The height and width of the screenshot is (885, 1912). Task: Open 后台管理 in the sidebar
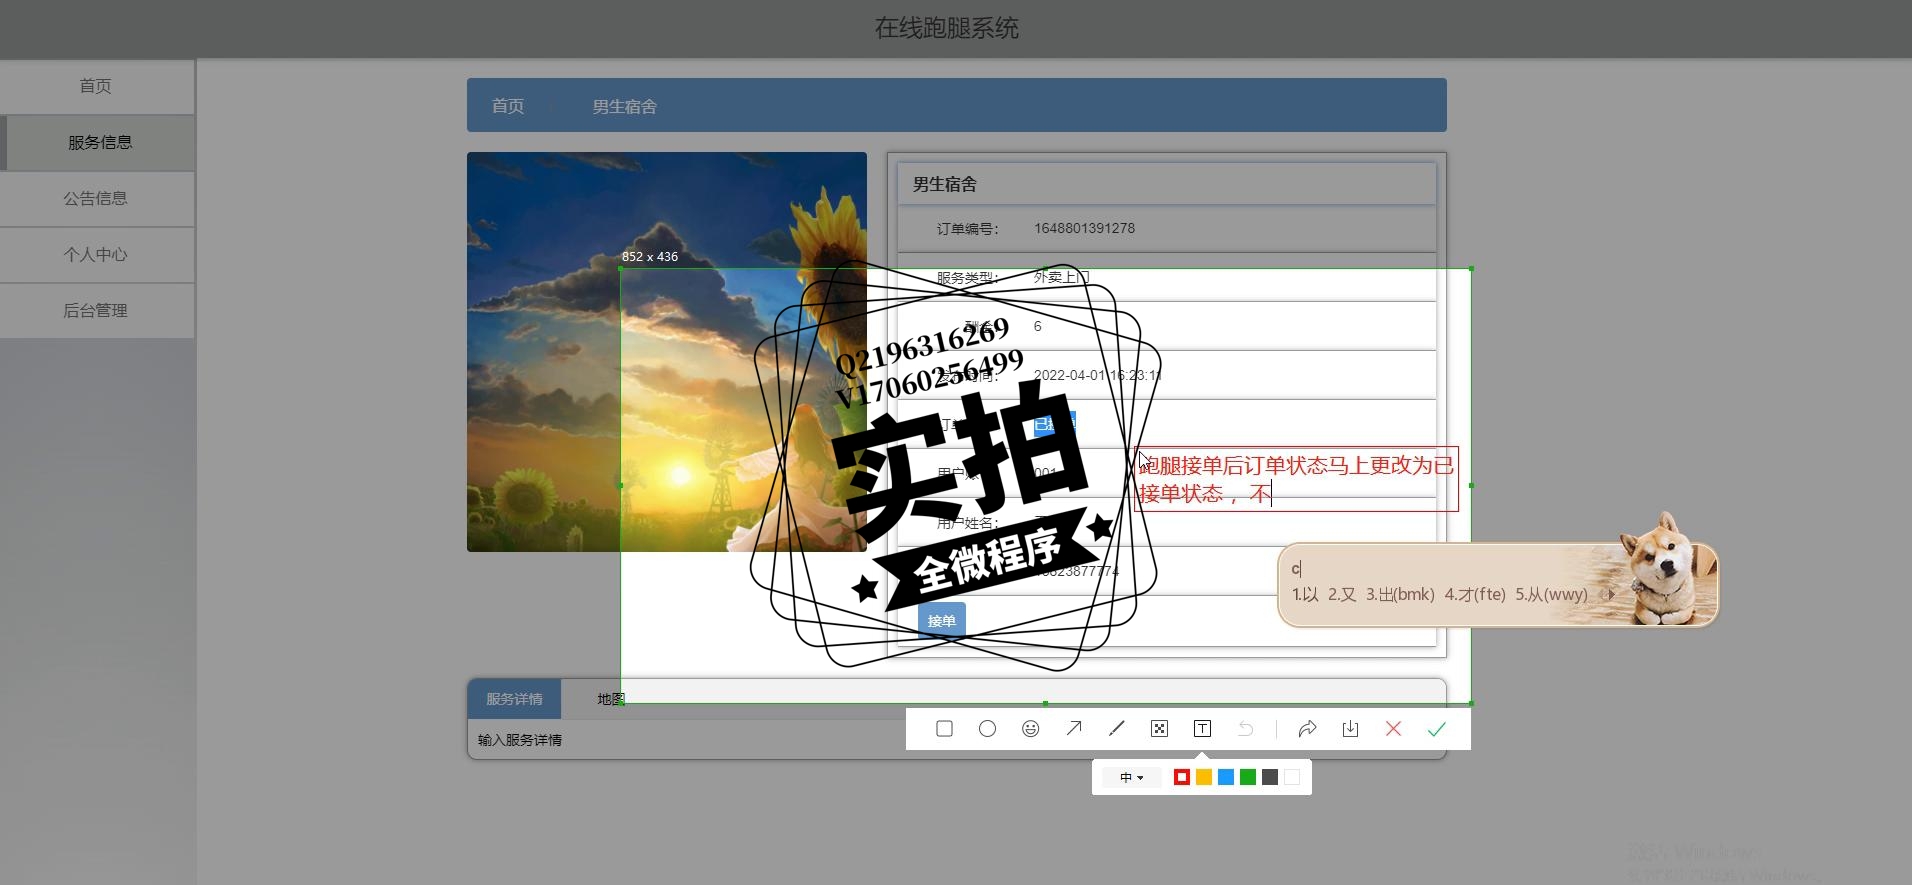click(96, 310)
